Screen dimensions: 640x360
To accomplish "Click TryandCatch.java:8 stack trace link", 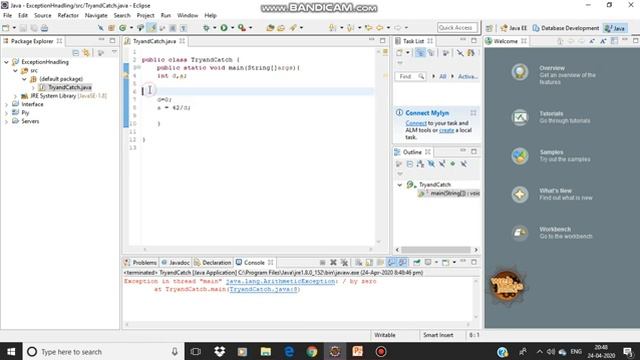I will [264, 289].
